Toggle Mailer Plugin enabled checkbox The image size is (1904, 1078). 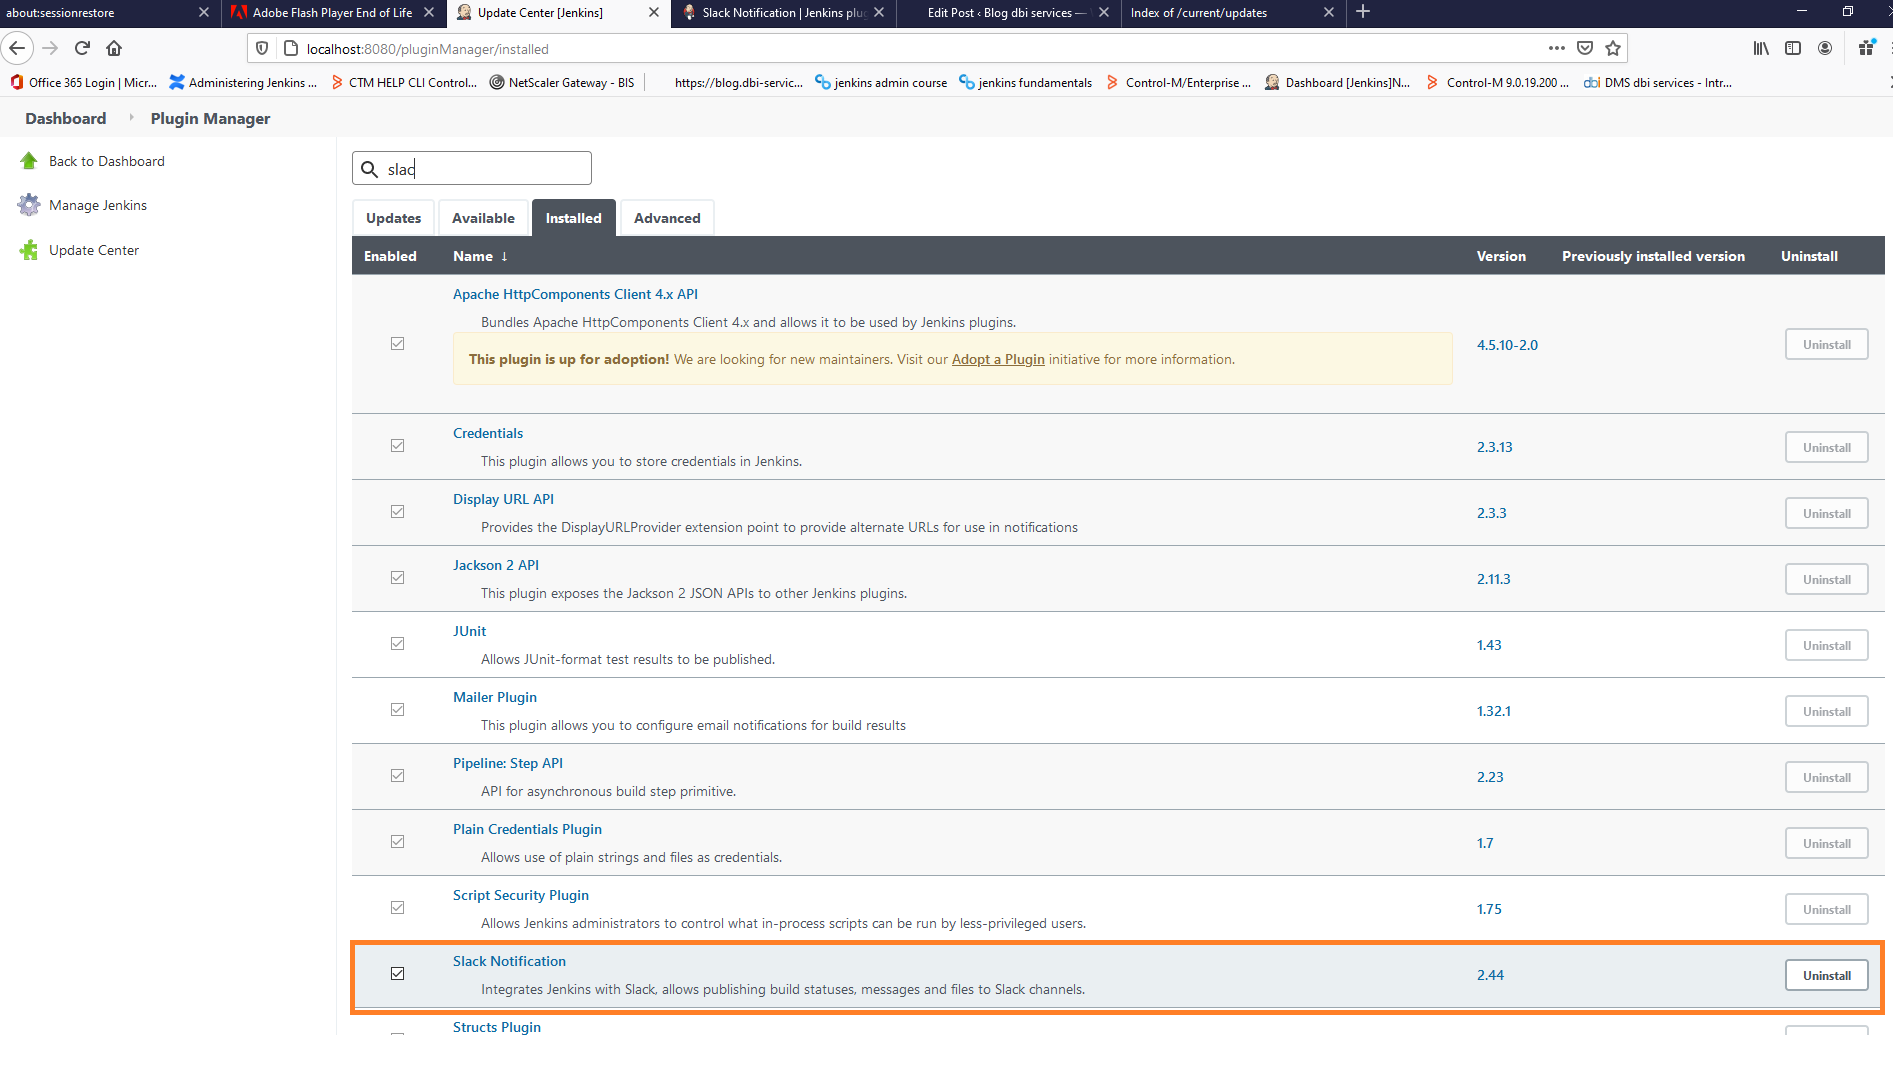click(397, 709)
